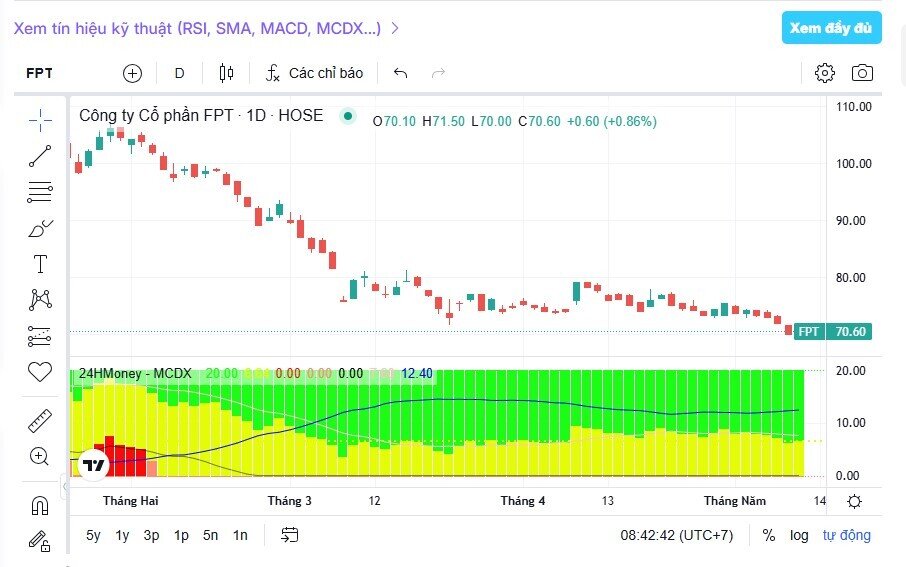Set time range to 3p
The width and height of the screenshot is (906, 567).
151,535
